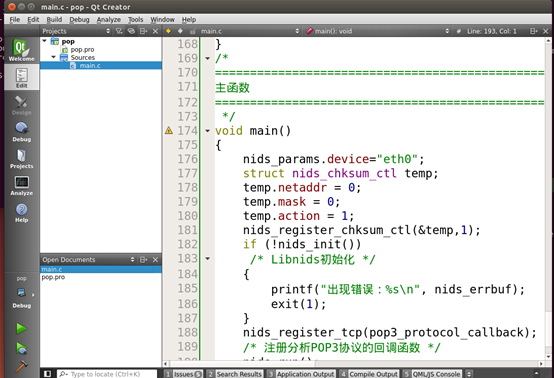
Task: Toggle Compile Output pane
Action: [x=369, y=374]
